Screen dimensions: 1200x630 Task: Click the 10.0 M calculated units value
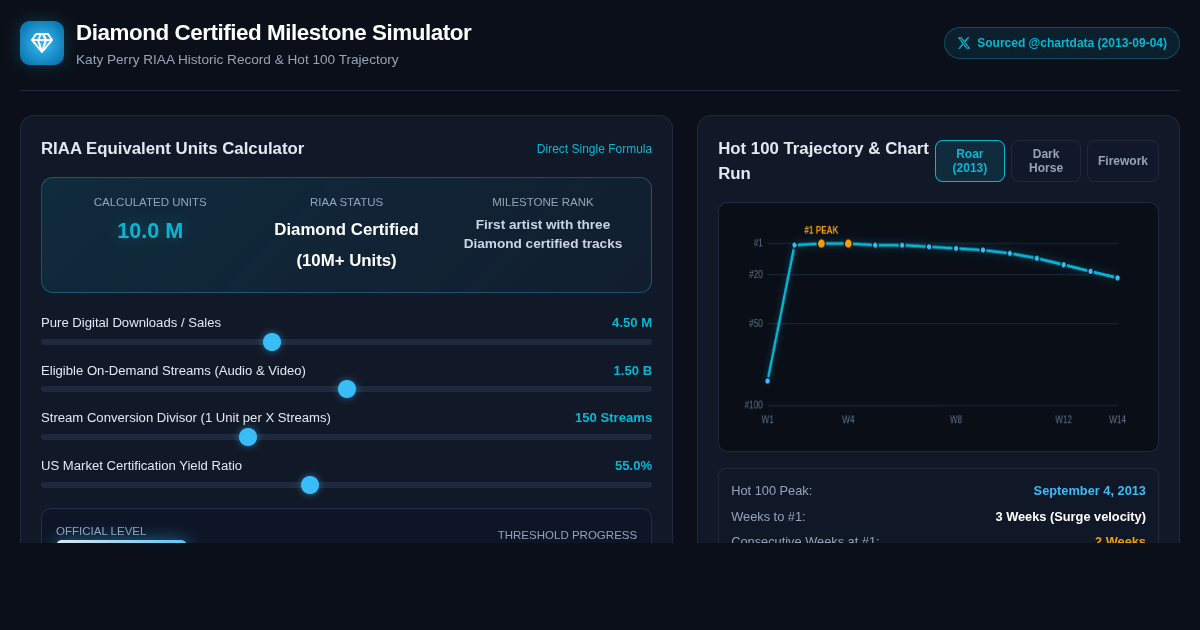(x=150, y=231)
